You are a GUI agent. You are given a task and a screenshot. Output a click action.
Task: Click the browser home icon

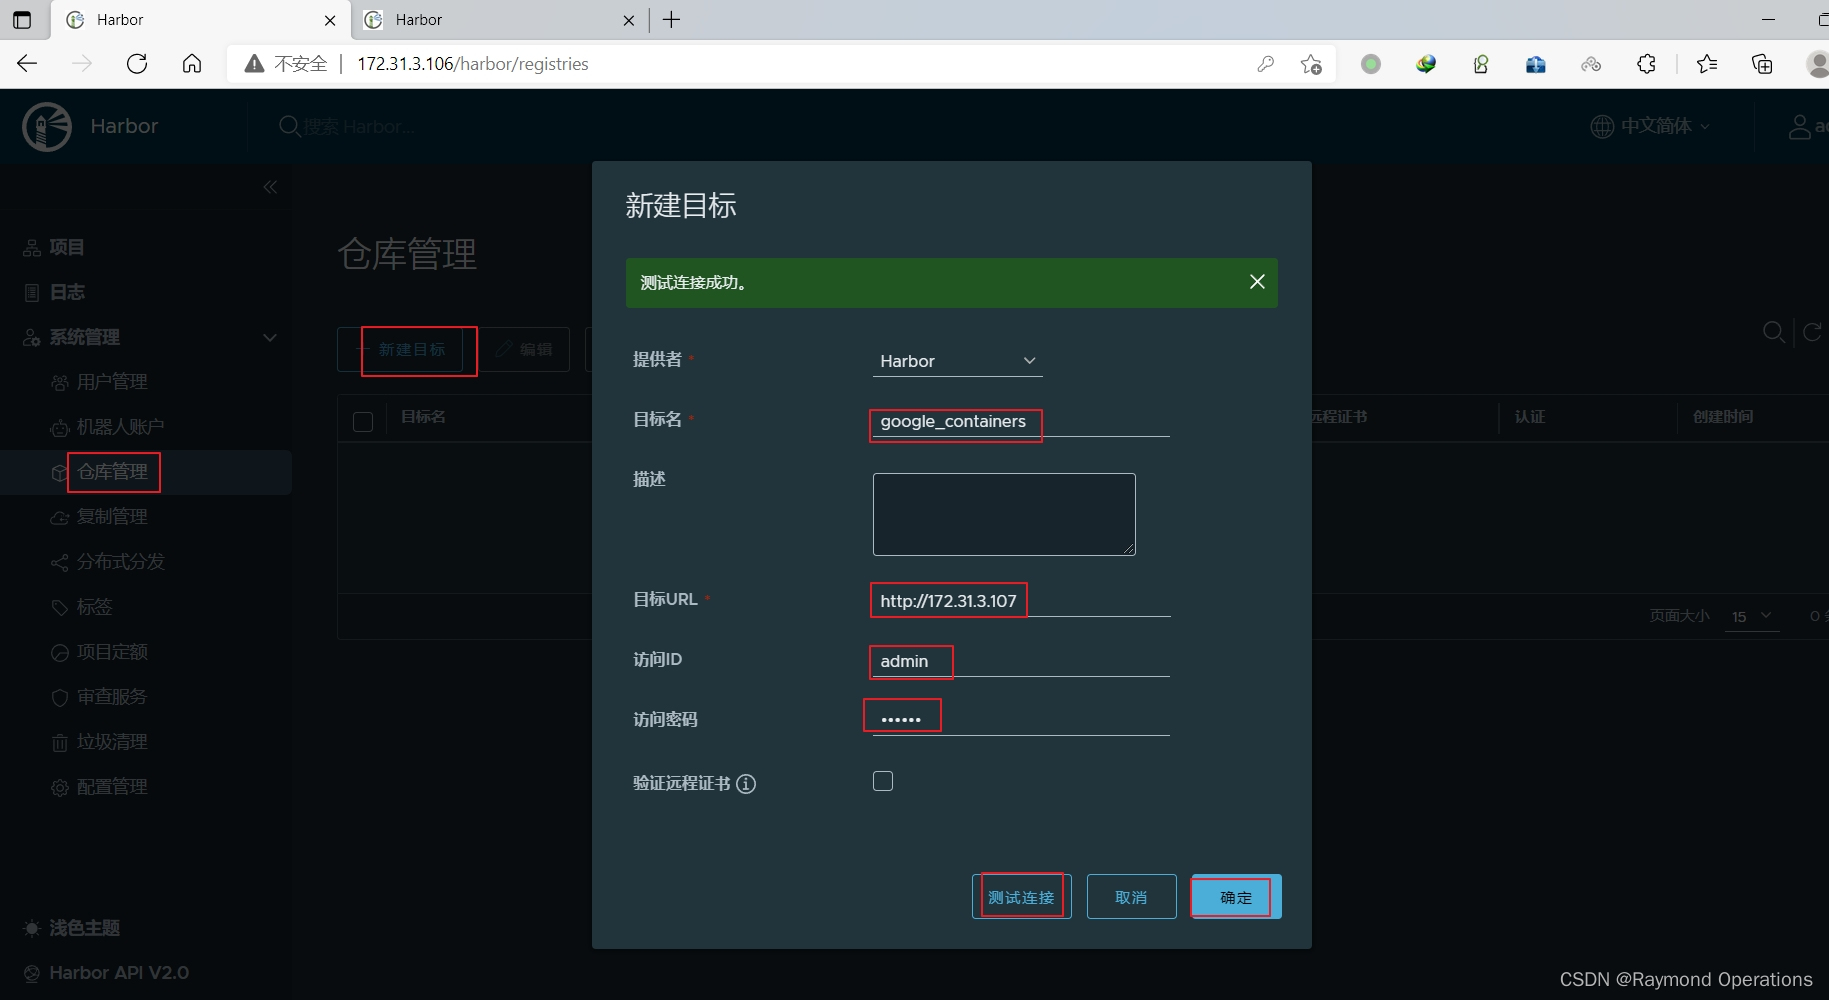(x=192, y=64)
